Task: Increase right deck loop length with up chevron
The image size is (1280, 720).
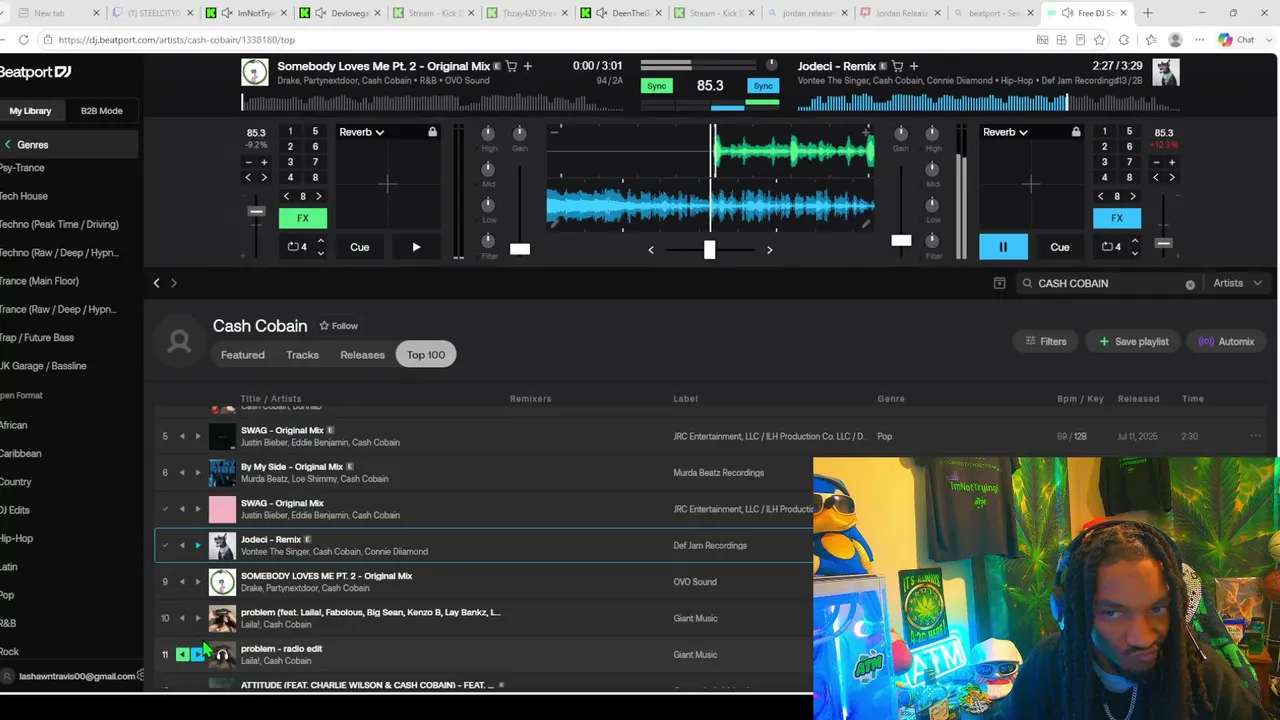Action: tap(1135, 241)
